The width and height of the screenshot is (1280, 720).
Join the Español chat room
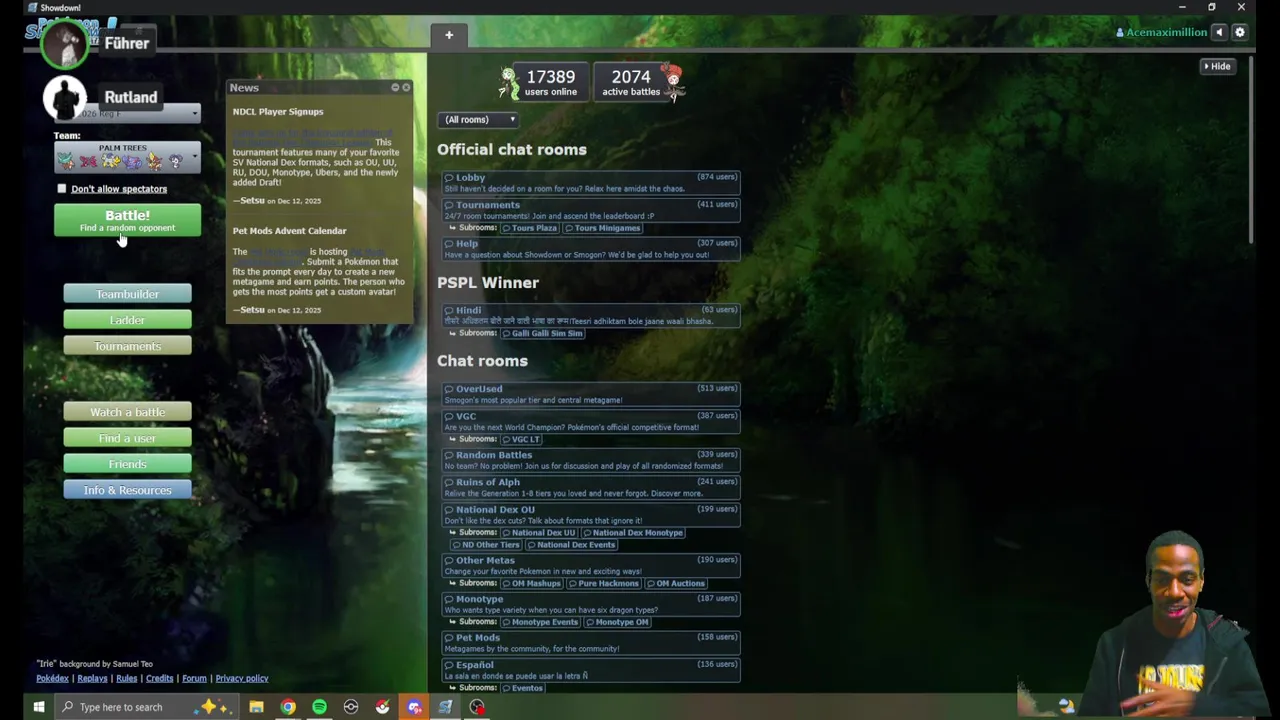point(591,669)
